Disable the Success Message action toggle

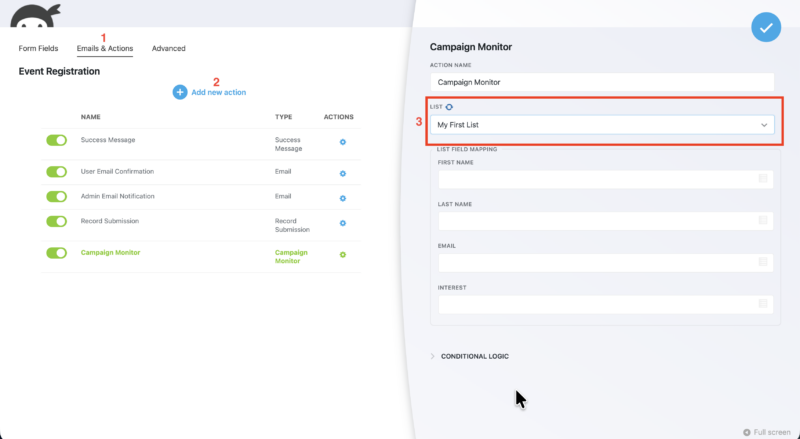(57, 140)
